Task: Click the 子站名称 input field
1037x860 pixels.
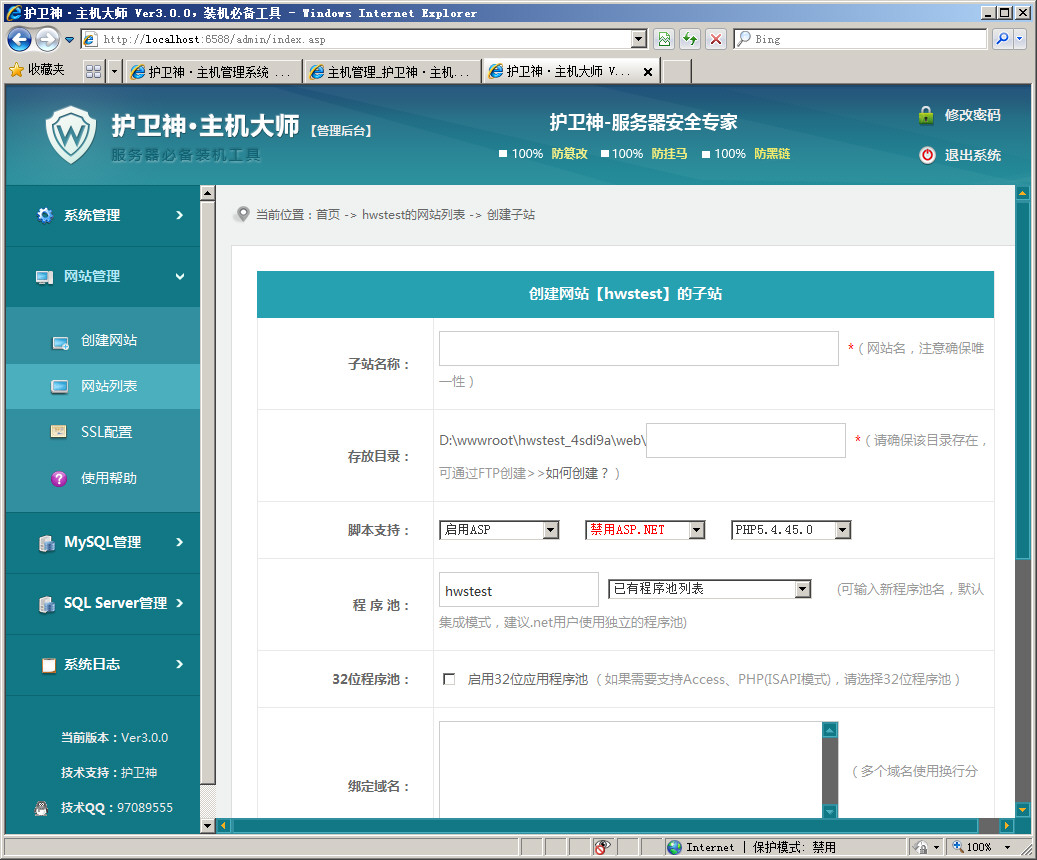Action: point(639,349)
